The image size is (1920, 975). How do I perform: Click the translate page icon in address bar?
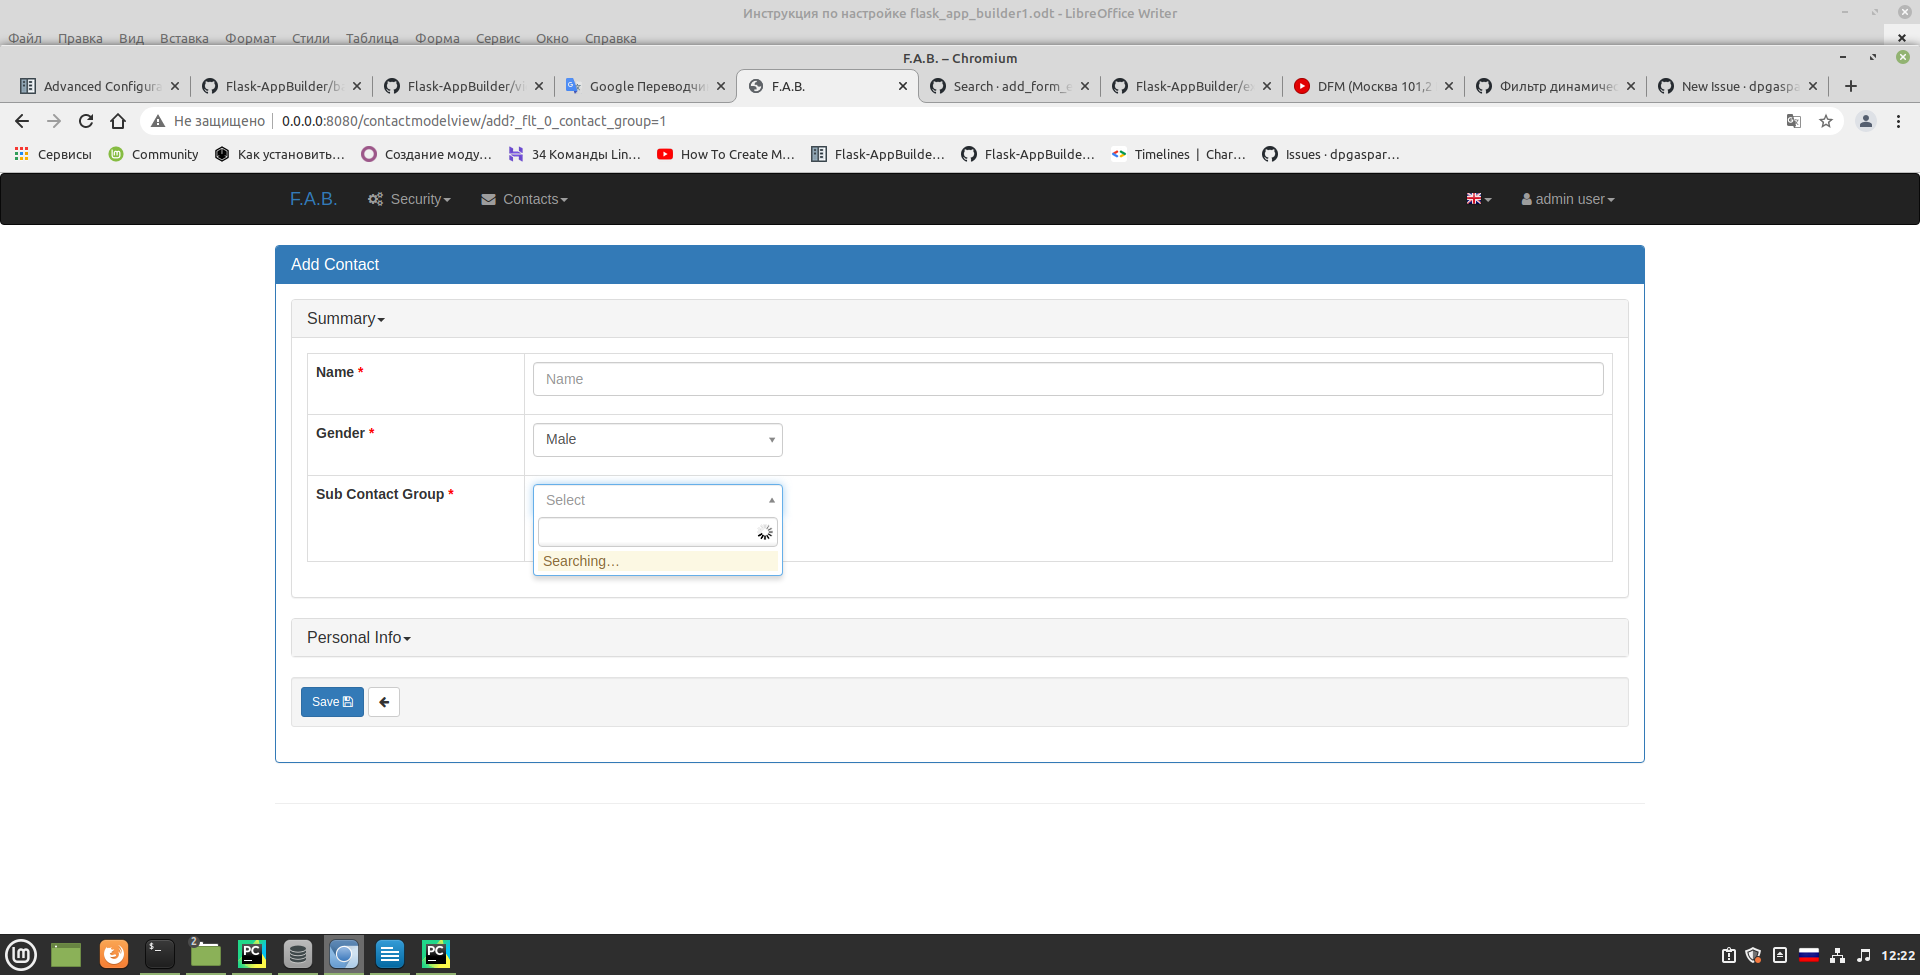point(1794,121)
